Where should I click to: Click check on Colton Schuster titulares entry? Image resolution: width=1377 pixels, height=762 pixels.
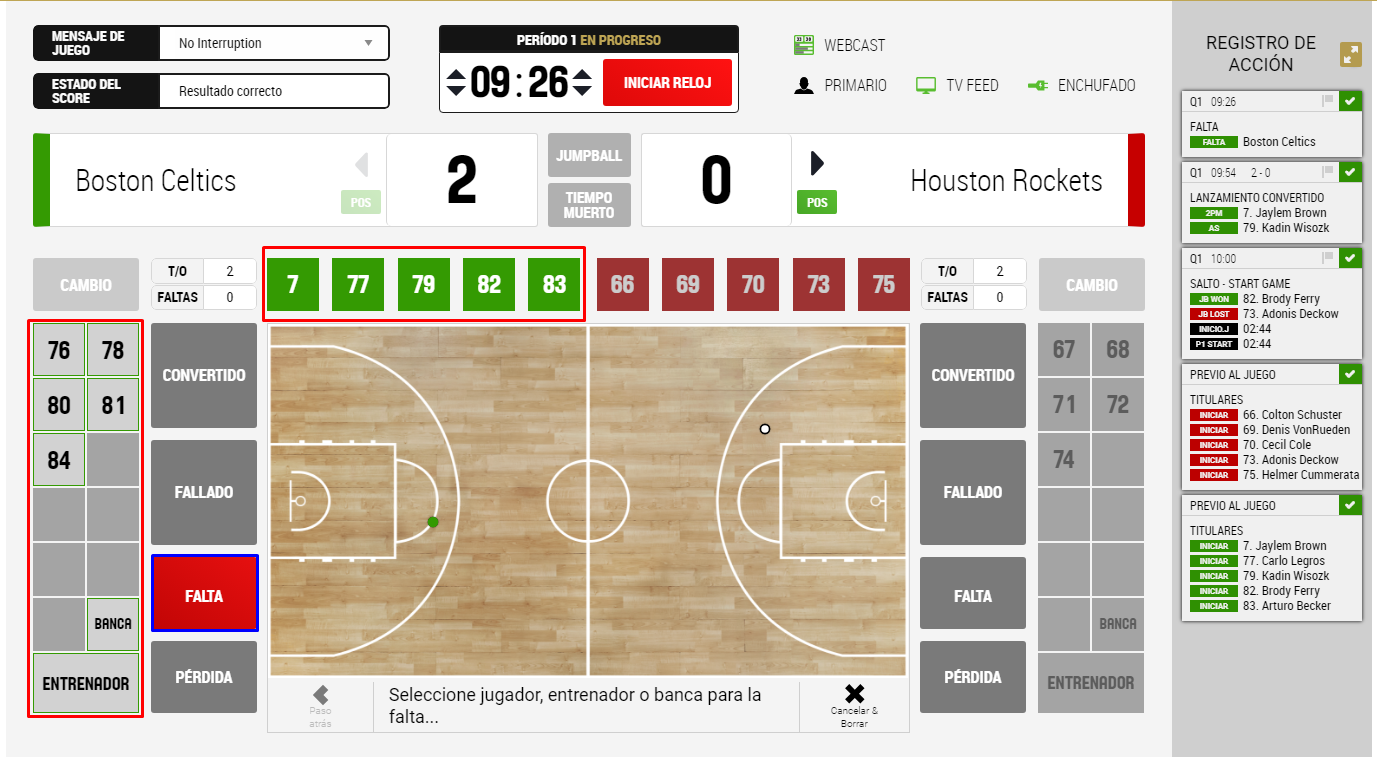coord(1350,374)
